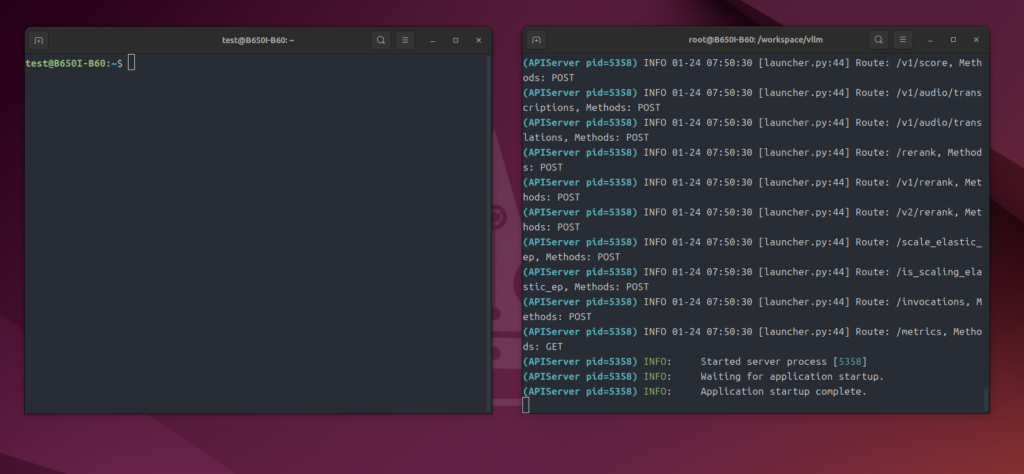Maximize the root@B650I-B60 vllm terminal window
The width and height of the screenshot is (1024, 474).
953,41
